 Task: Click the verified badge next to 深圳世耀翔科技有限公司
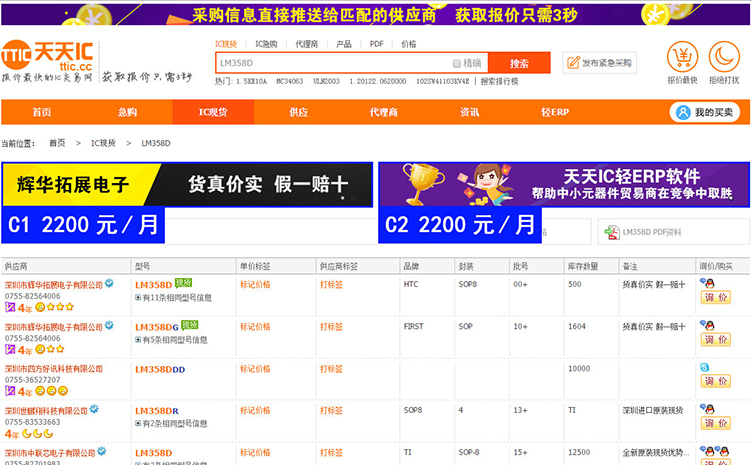[94, 409]
